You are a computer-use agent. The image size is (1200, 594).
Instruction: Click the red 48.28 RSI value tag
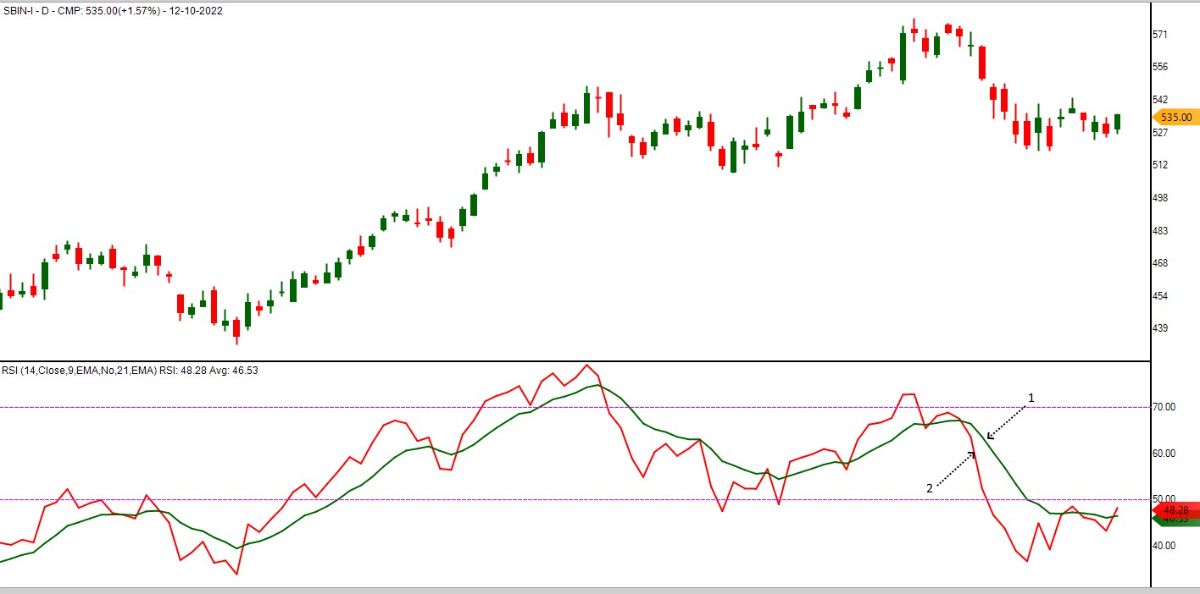[1174, 511]
